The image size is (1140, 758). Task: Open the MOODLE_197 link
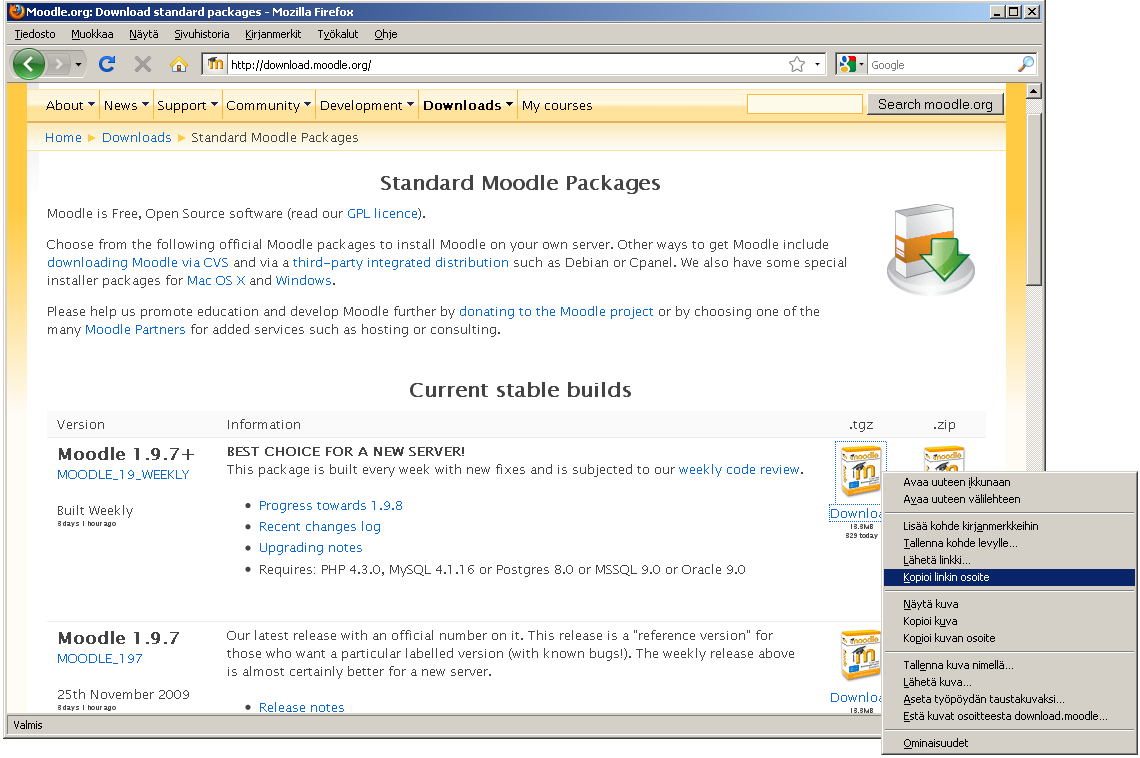[100, 658]
